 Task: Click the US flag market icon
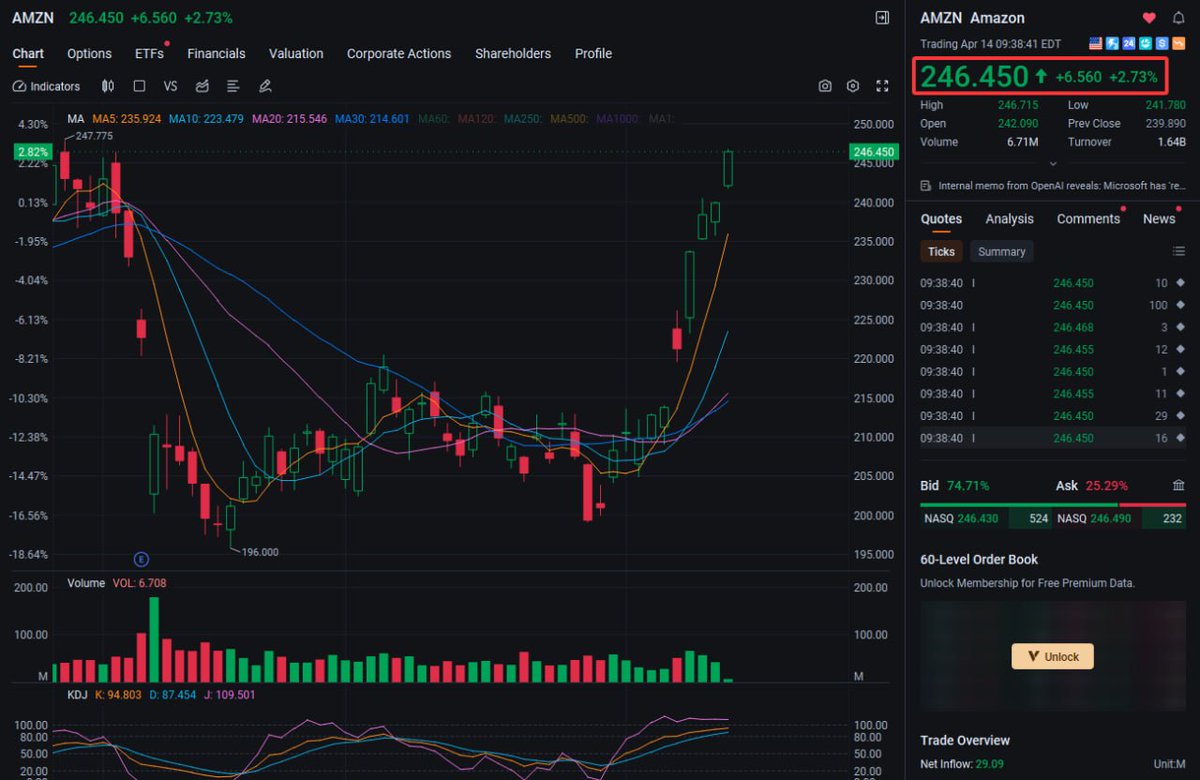click(x=1095, y=44)
